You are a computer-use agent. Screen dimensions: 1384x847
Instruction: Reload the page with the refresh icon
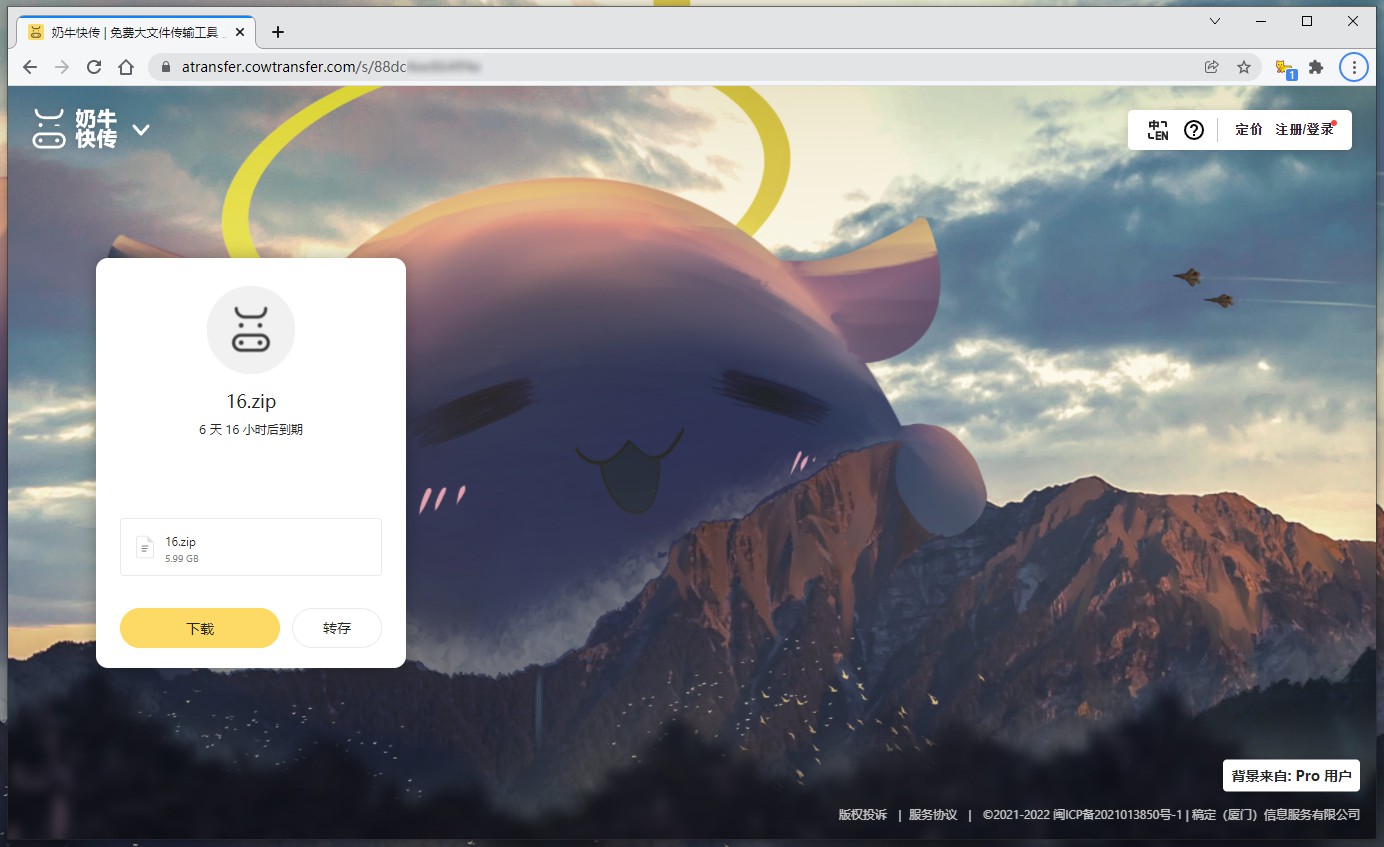(94, 67)
